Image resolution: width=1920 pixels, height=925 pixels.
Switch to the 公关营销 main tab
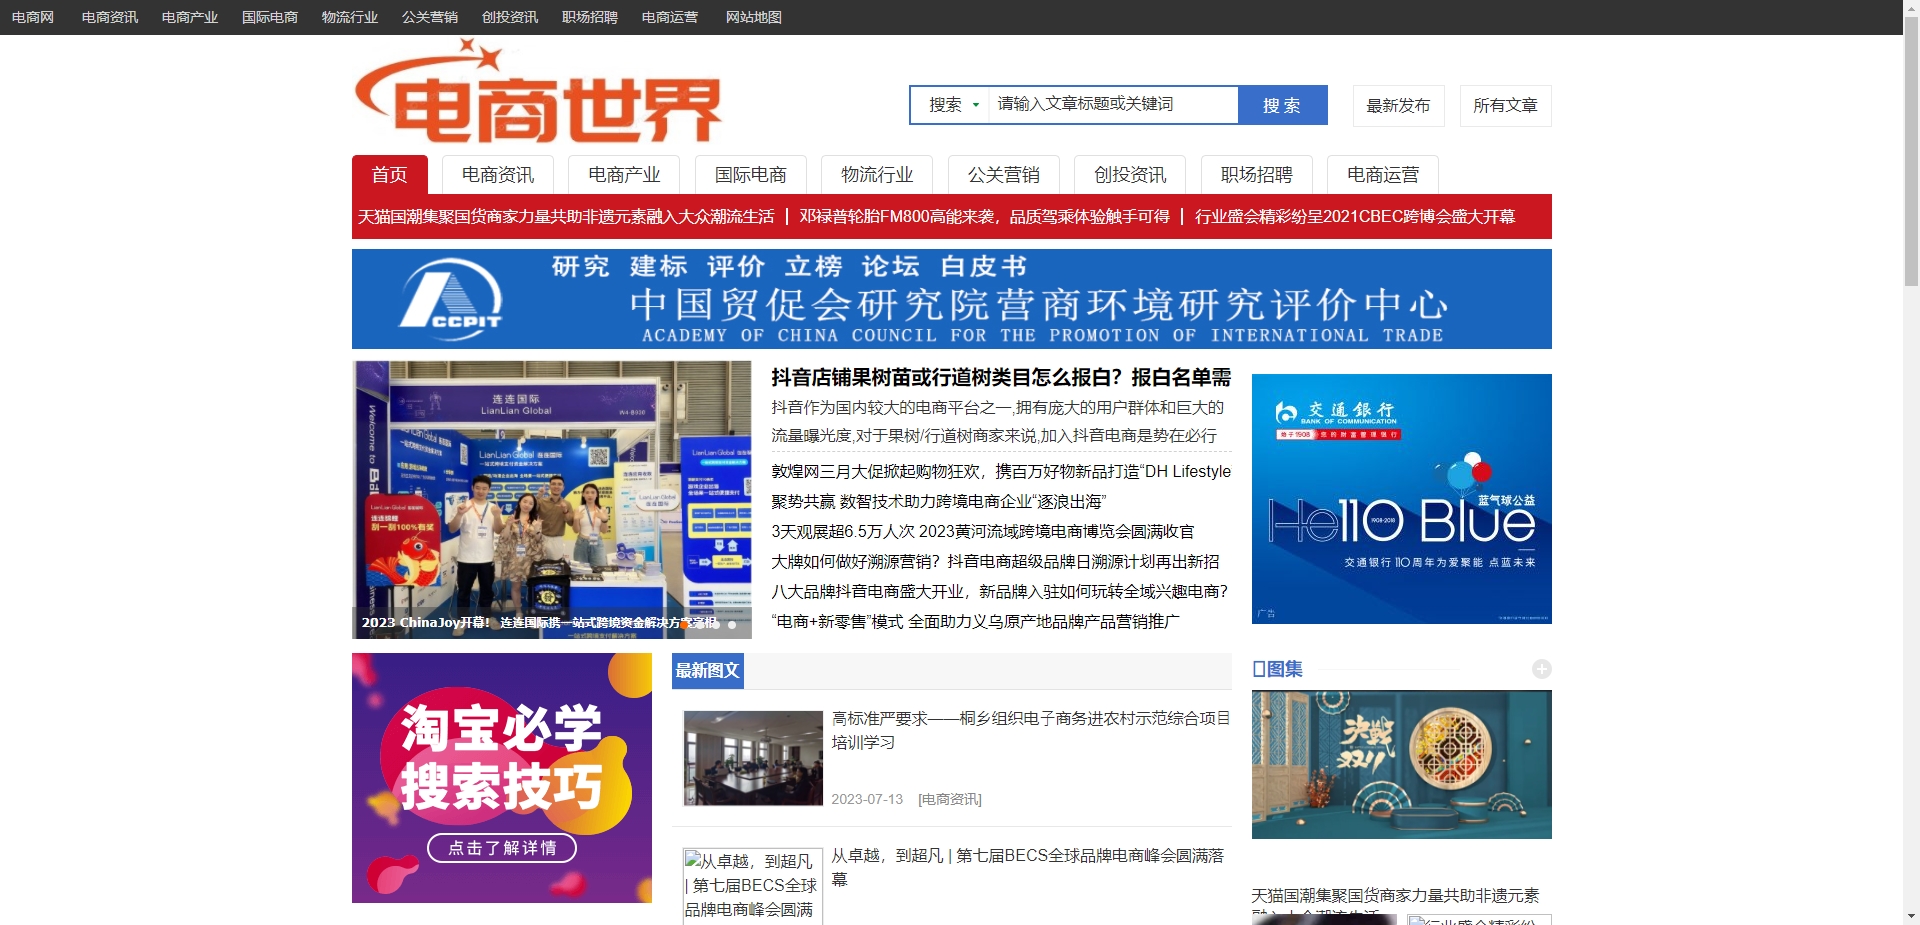click(1004, 175)
